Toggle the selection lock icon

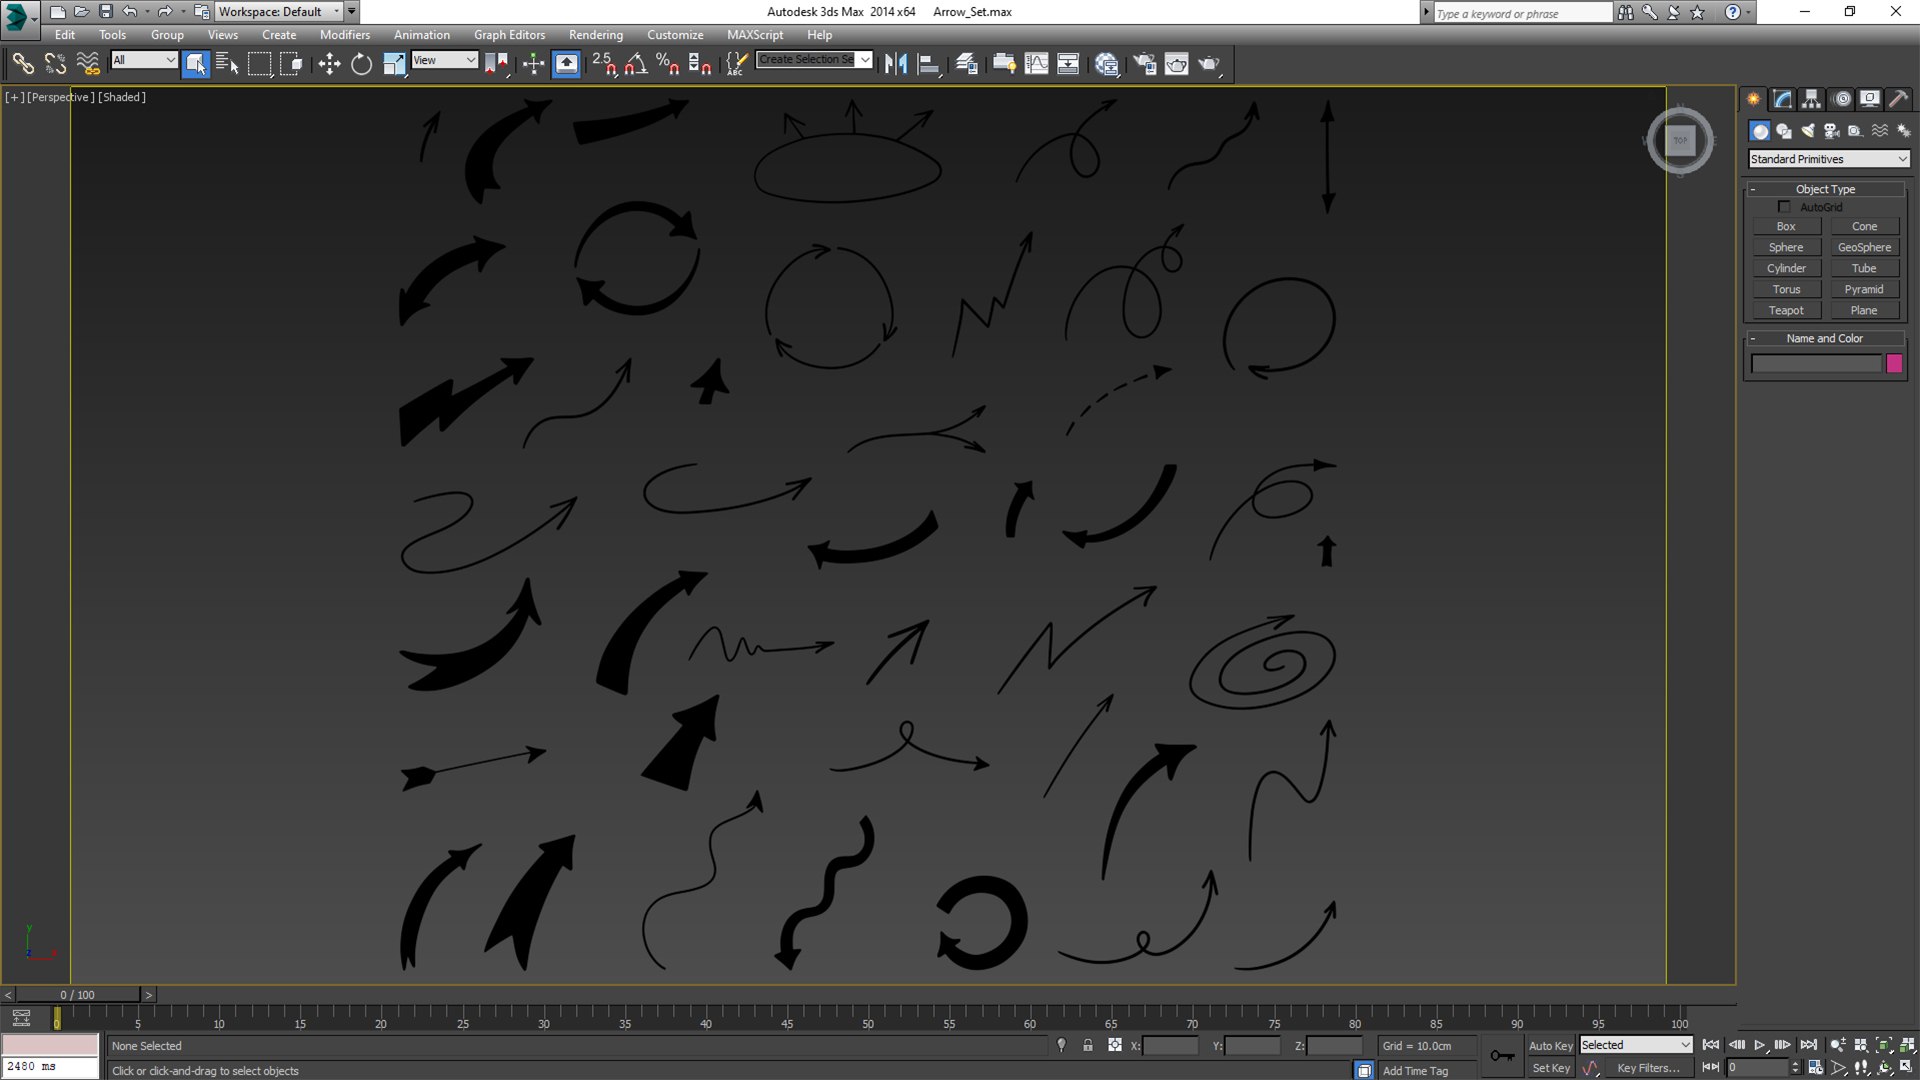(1088, 1045)
